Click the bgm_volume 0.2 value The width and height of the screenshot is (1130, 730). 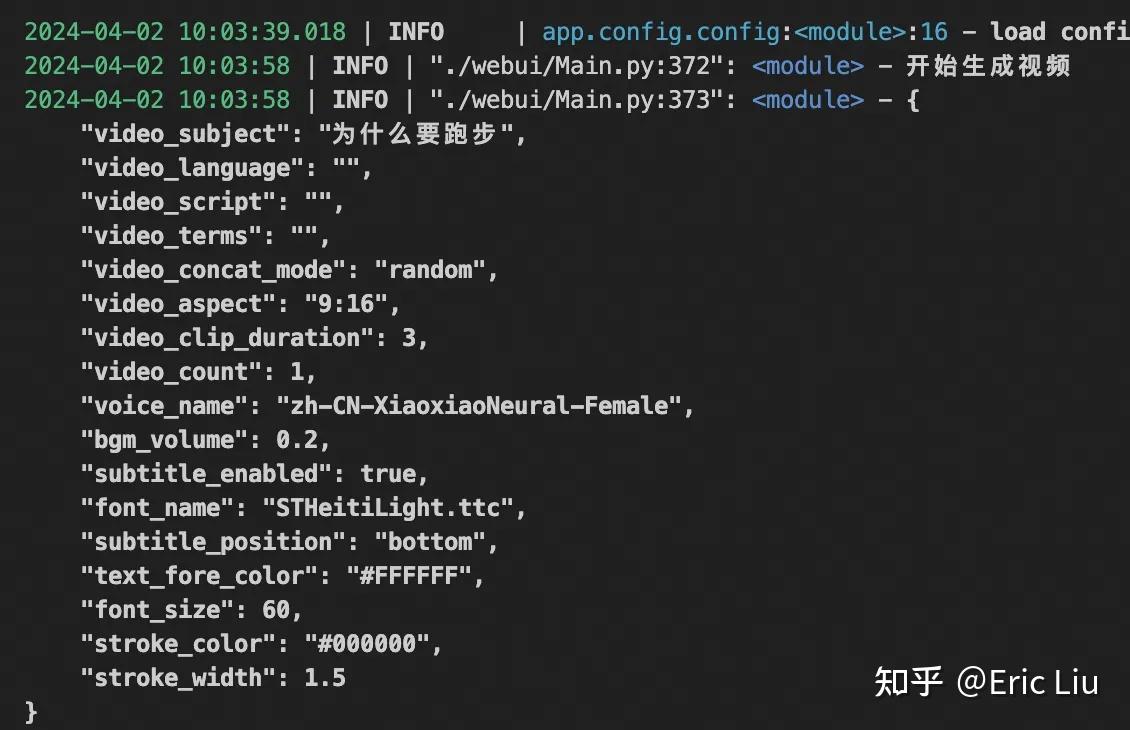(x=297, y=440)
